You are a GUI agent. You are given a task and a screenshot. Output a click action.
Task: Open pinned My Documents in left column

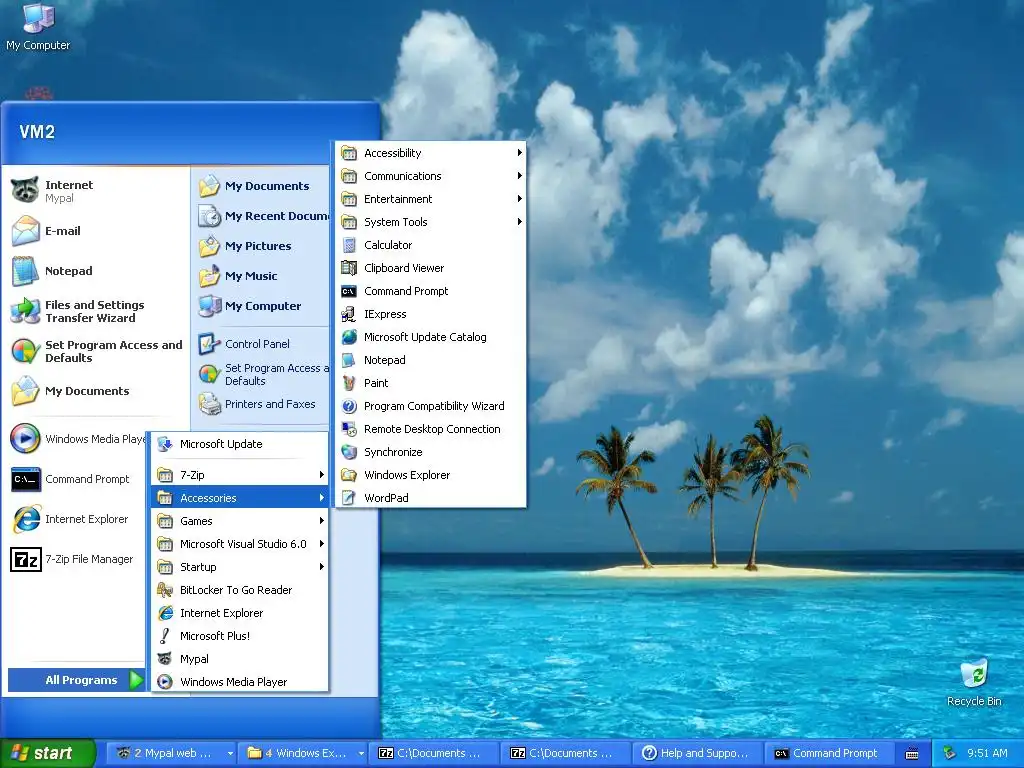click(96, 391)
